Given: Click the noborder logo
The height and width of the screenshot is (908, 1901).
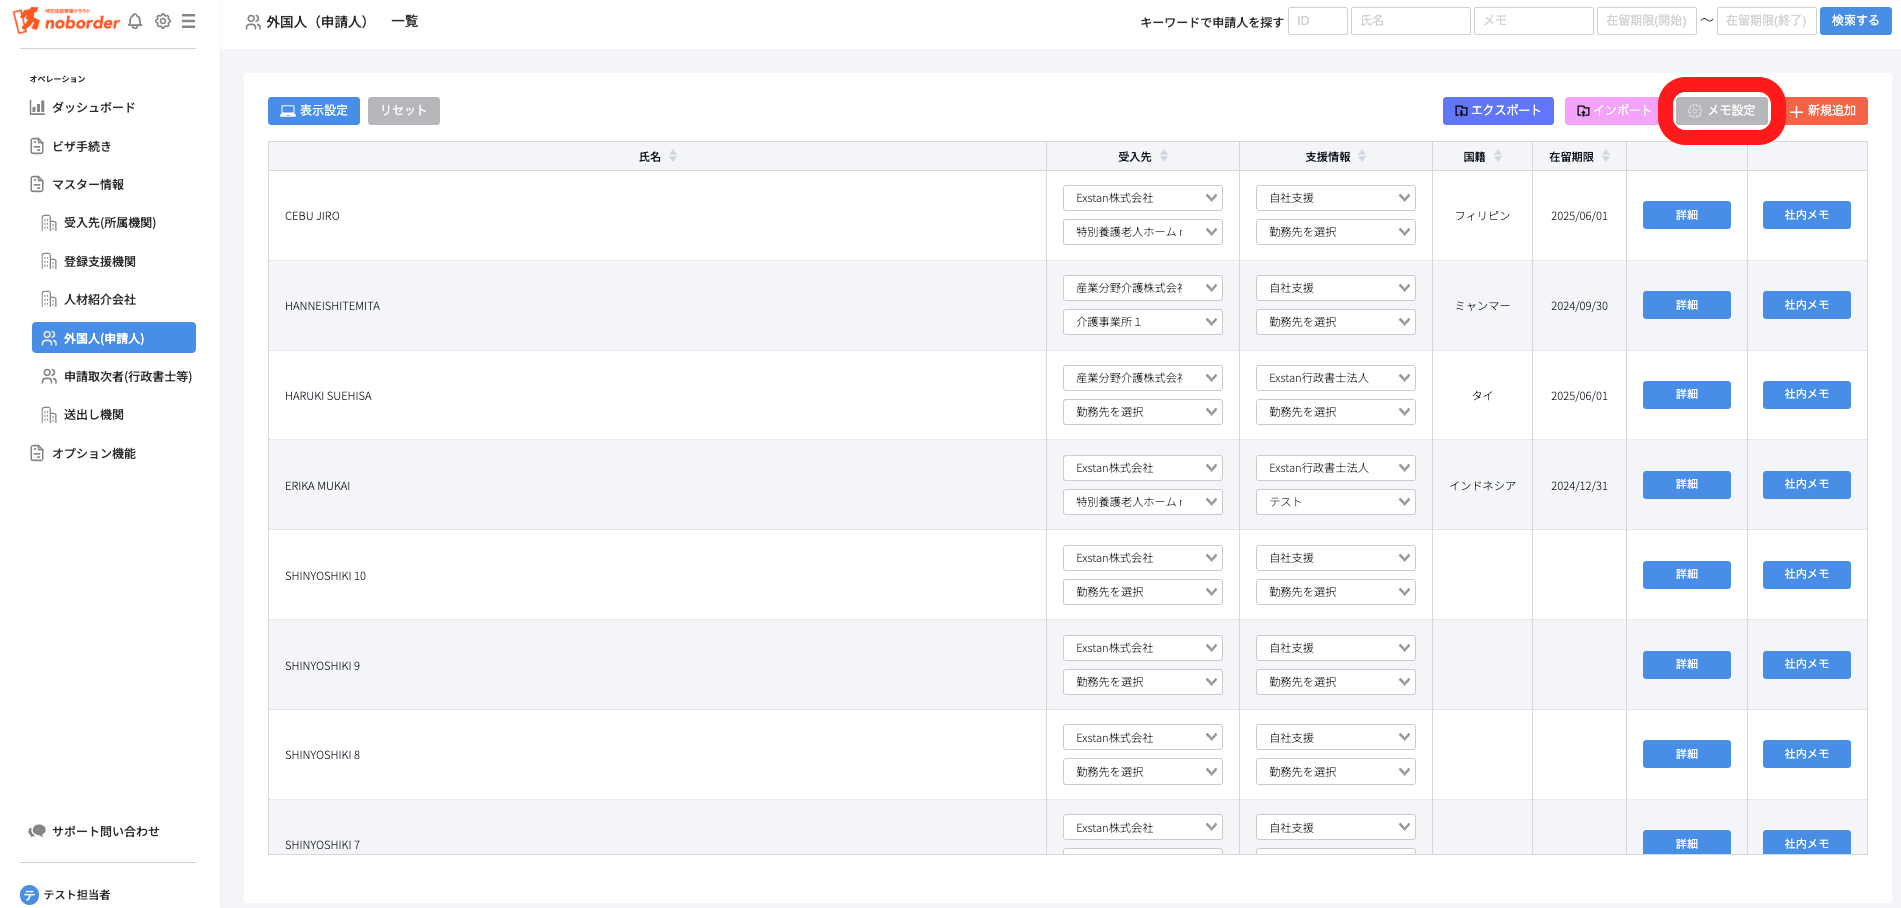Looking at the screenshot, I should click(66, 21).
